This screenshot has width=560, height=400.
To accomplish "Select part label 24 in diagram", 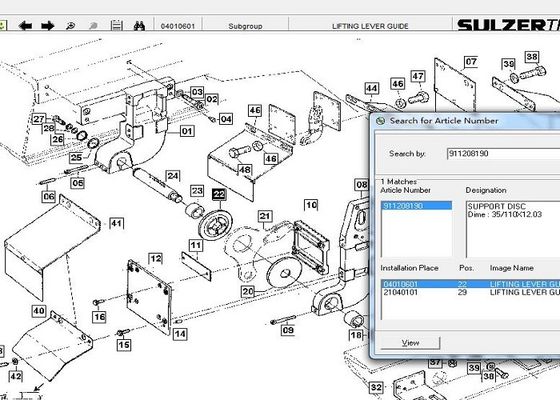I will coord(173,176).
